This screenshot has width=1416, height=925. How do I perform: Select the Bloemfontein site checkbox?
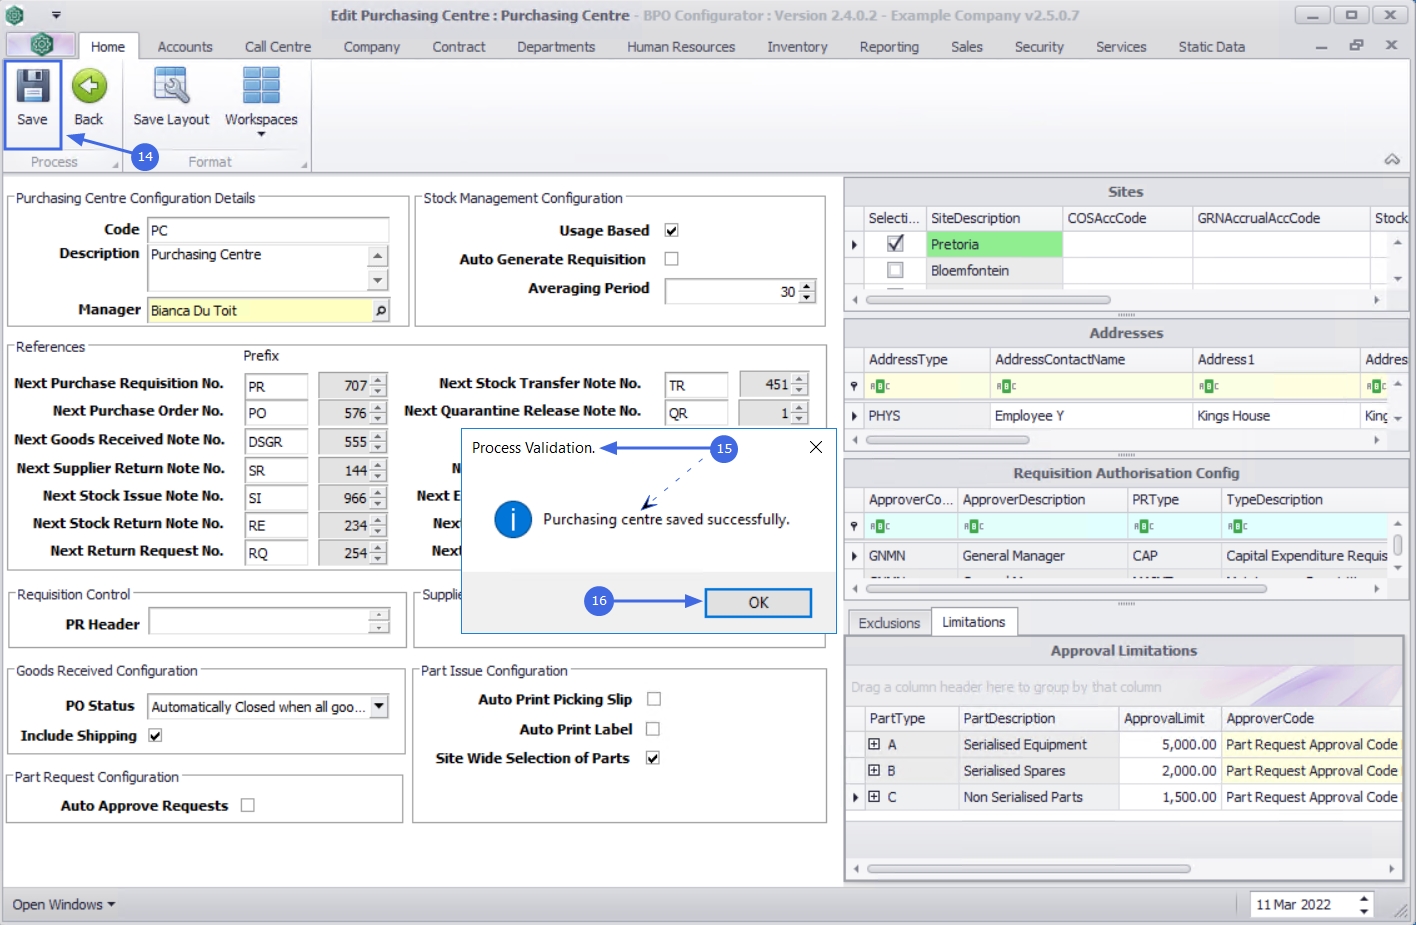895,270
